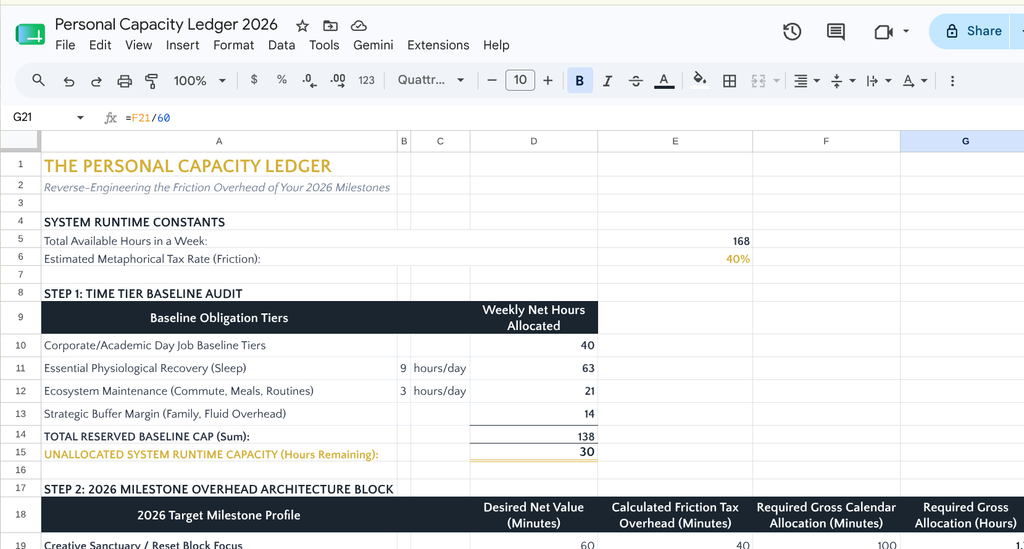Open text wrapping dropdown
This screenshot has height=549, width=1024.
click(878, 81)
